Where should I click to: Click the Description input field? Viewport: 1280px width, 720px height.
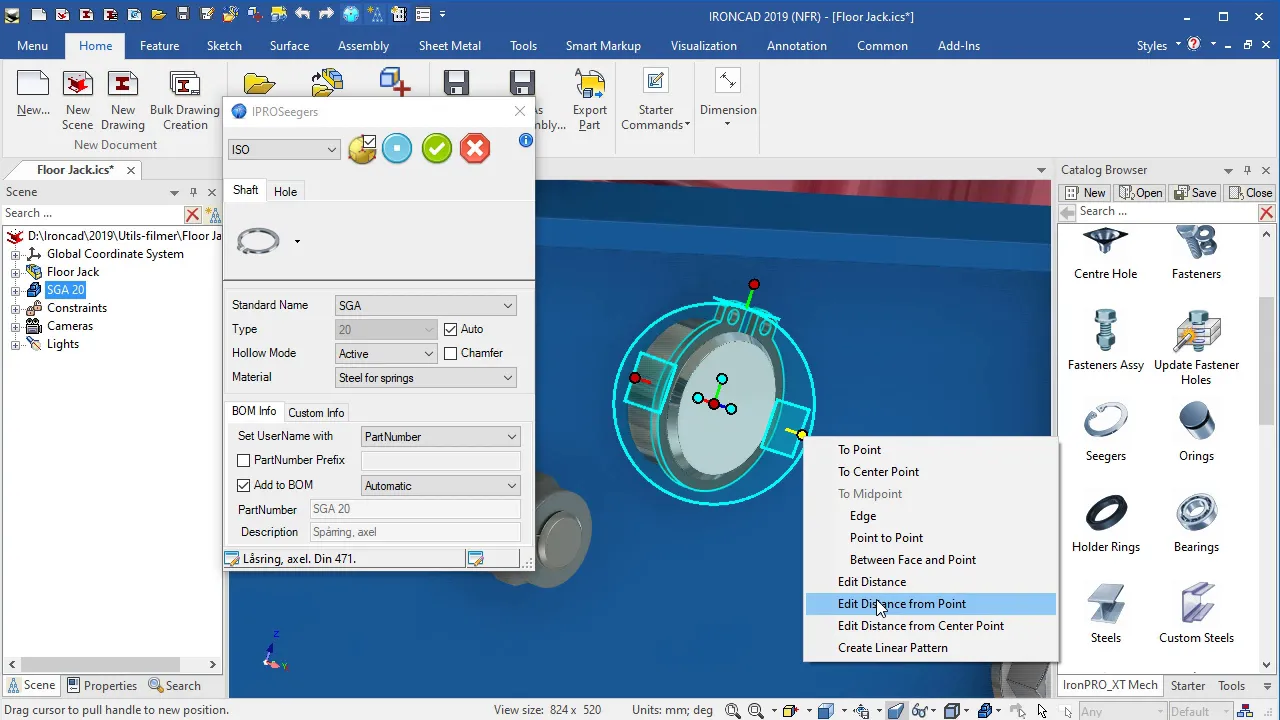click(x=415, y=532)
